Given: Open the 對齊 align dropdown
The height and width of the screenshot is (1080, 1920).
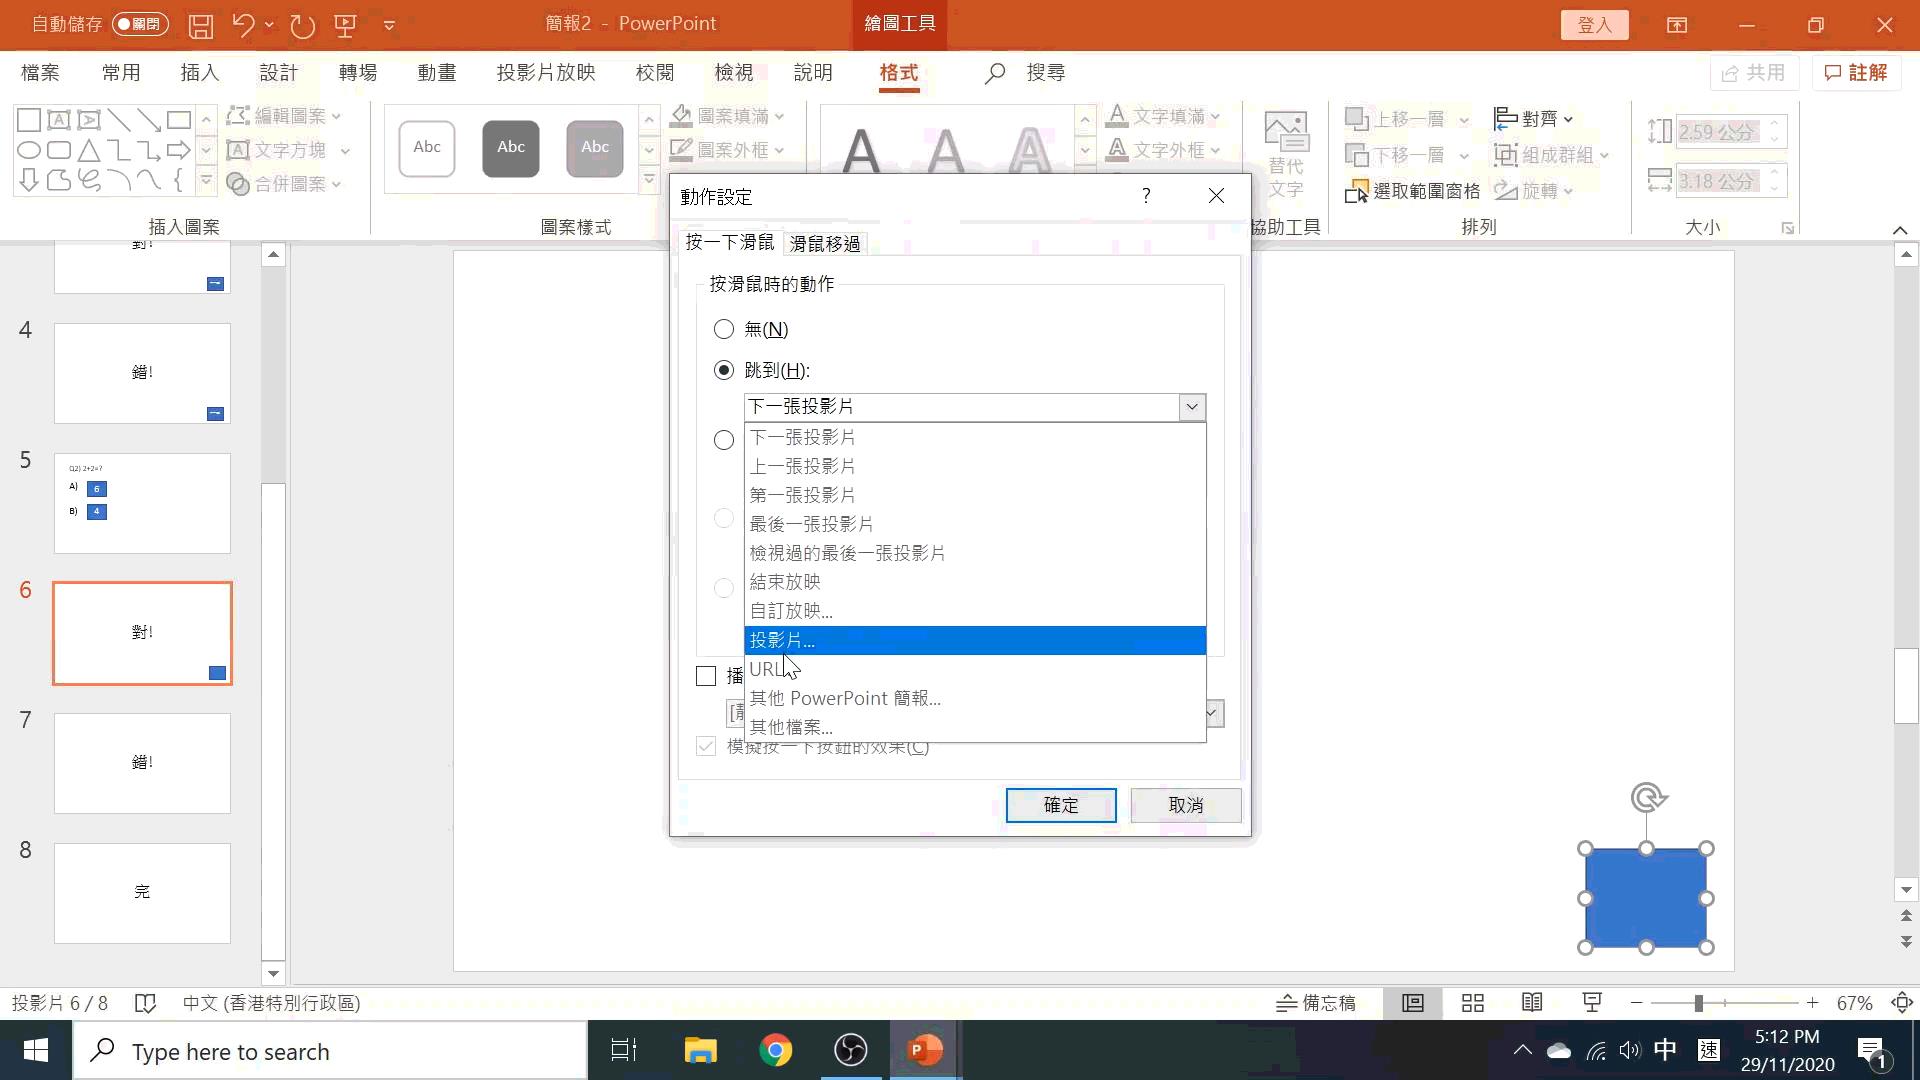Looking at the screenshot, I should click(1532, 118).
